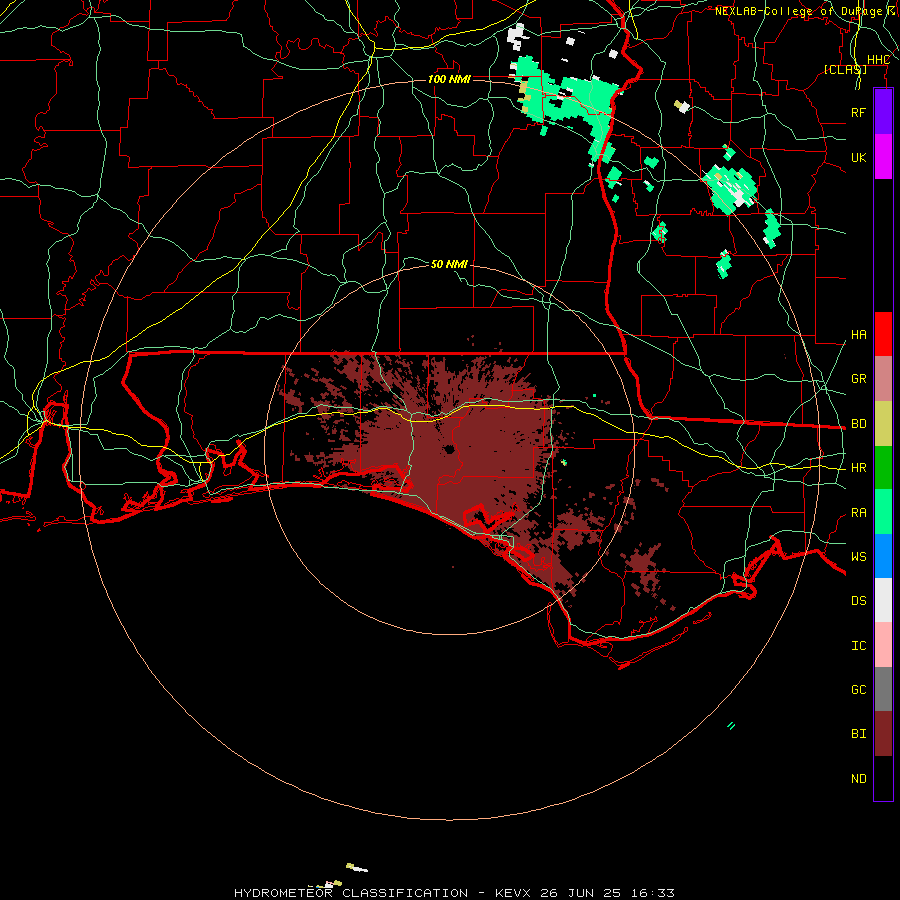This screenshot has height=900, width=900.
Task: Click the HR green legend swatch
Action: (x=883, y=468)
